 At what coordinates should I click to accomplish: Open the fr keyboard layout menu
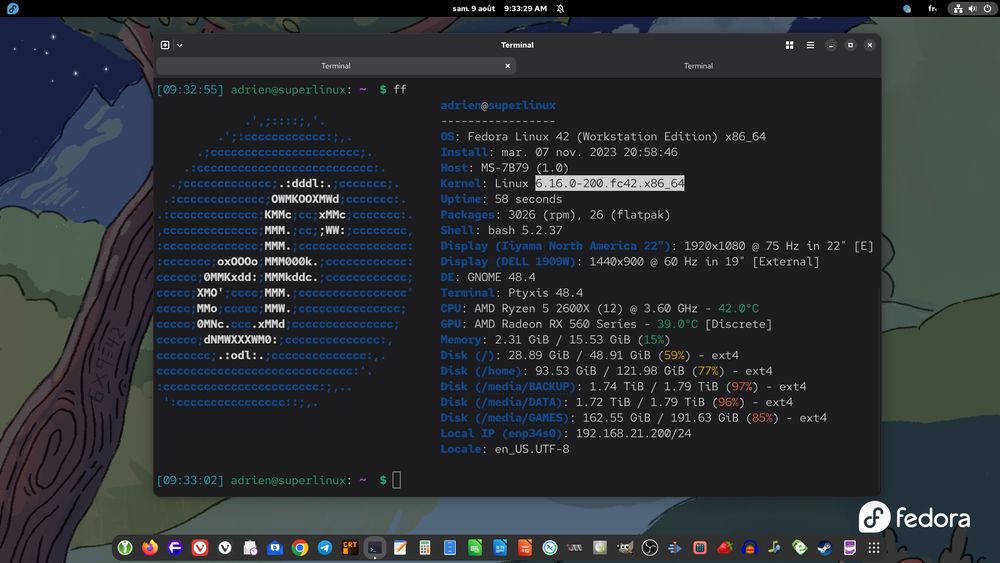click(932, 8)
